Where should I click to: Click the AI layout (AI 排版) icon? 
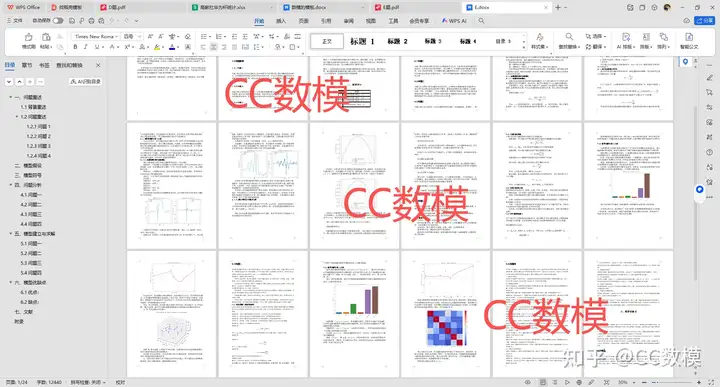point(626,37)
